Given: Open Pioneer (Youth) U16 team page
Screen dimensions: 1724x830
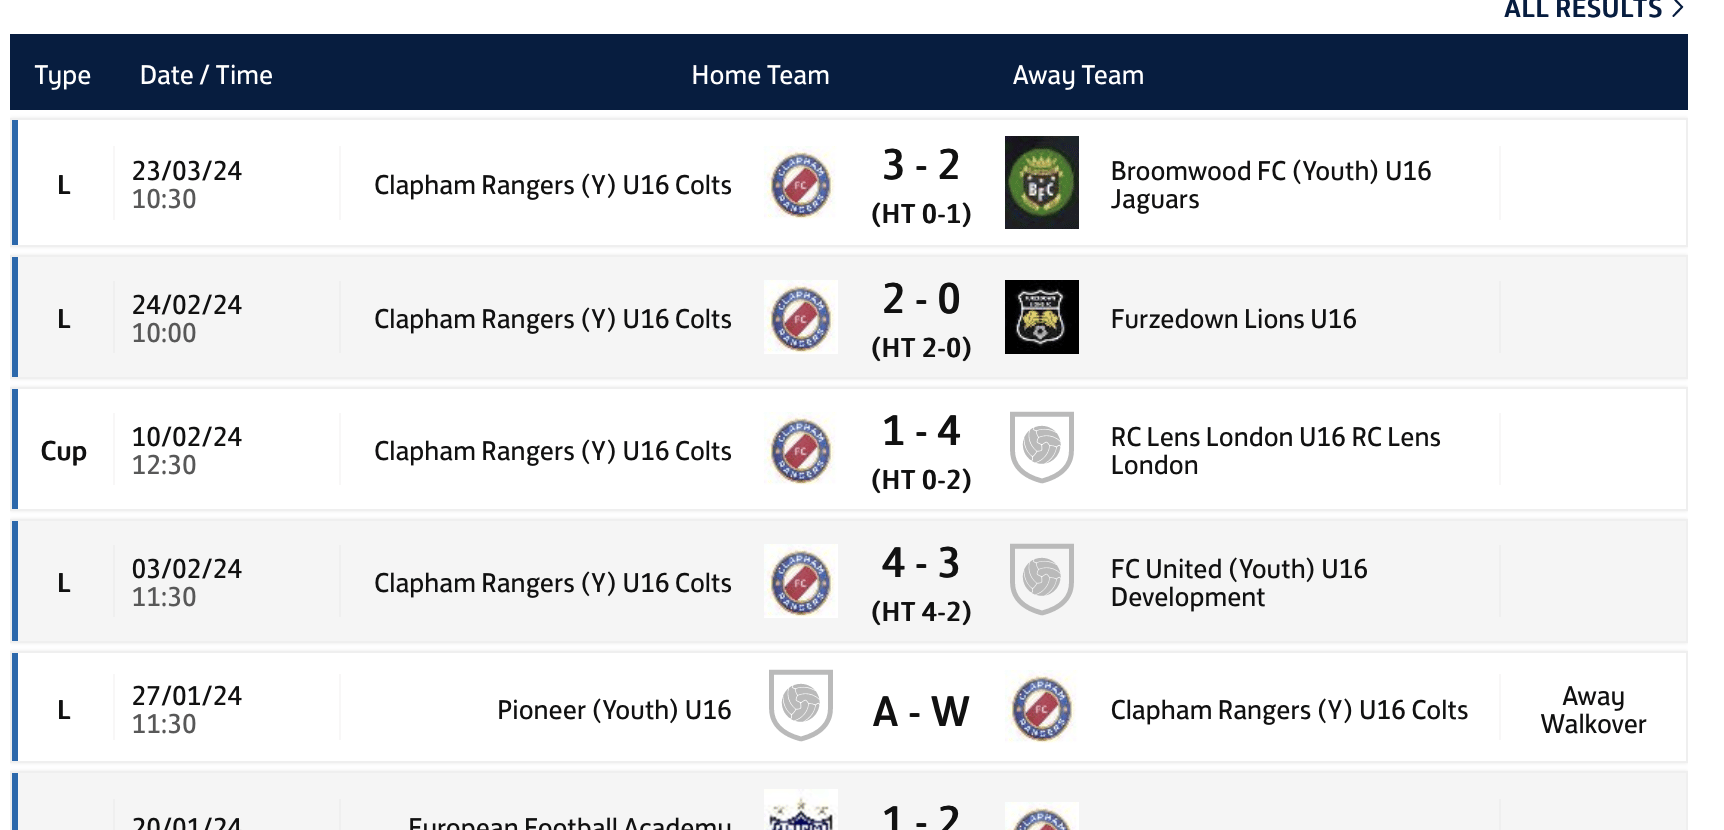Looking at the screenshot, I should (x=614, y=710).
